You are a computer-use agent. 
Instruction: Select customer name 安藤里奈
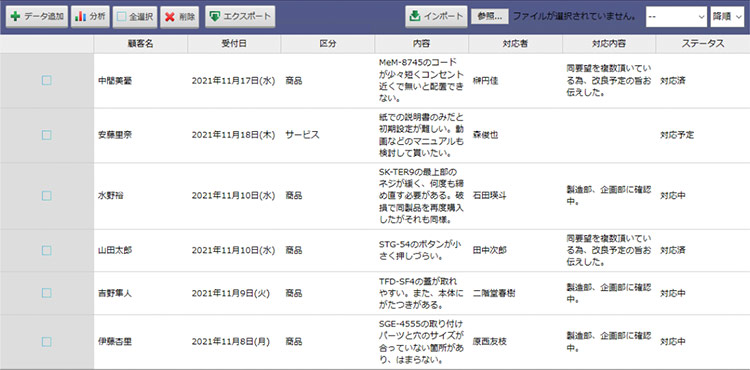click(115, 135)
